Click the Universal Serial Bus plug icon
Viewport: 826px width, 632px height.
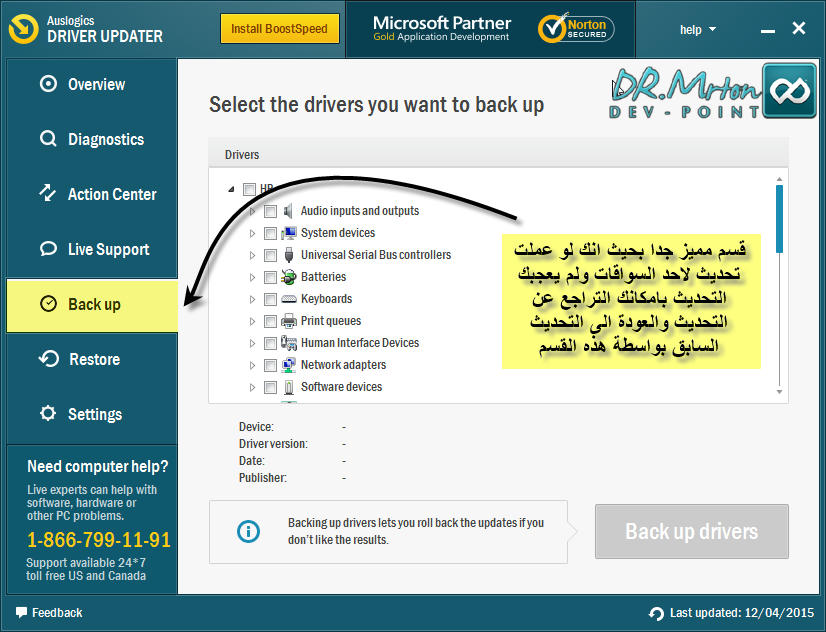point(289,255)
